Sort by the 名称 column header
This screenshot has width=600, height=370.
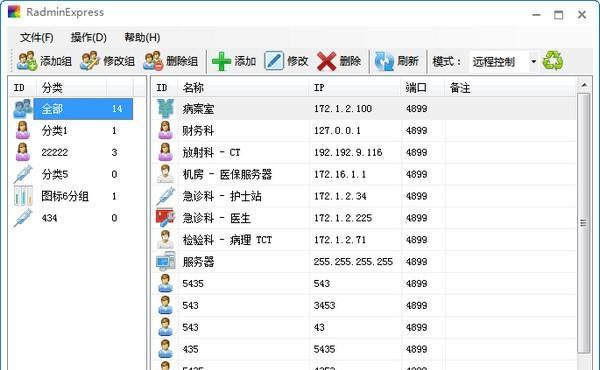point(243,88)
